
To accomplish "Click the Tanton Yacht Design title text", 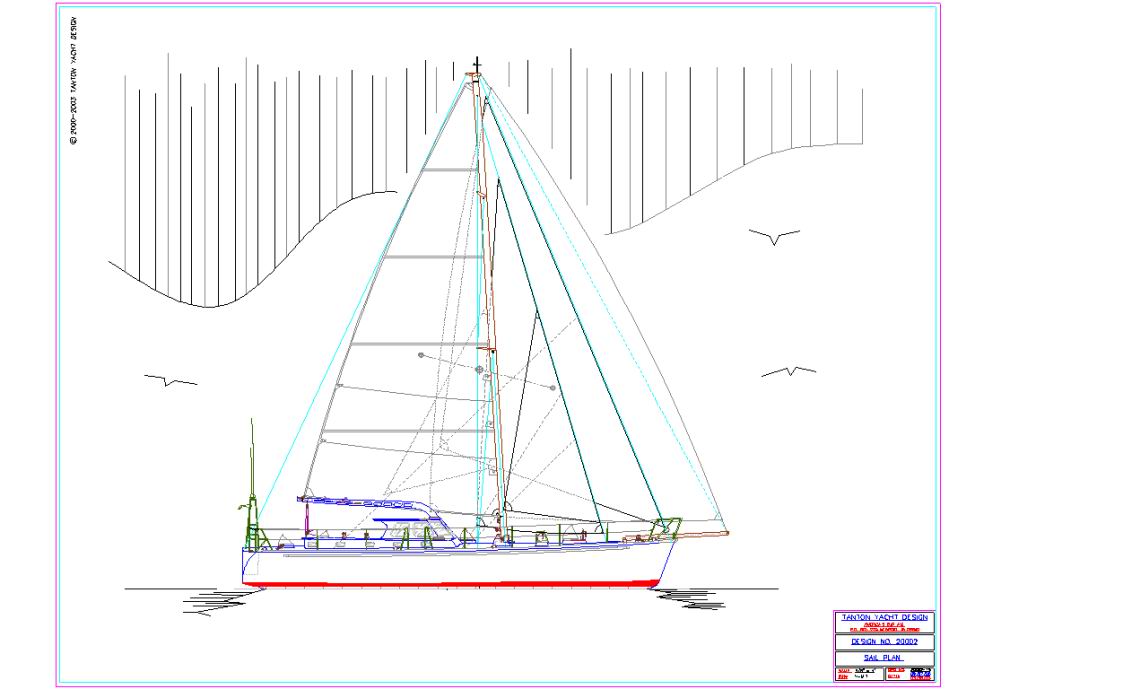I will (x=883, y=617).
